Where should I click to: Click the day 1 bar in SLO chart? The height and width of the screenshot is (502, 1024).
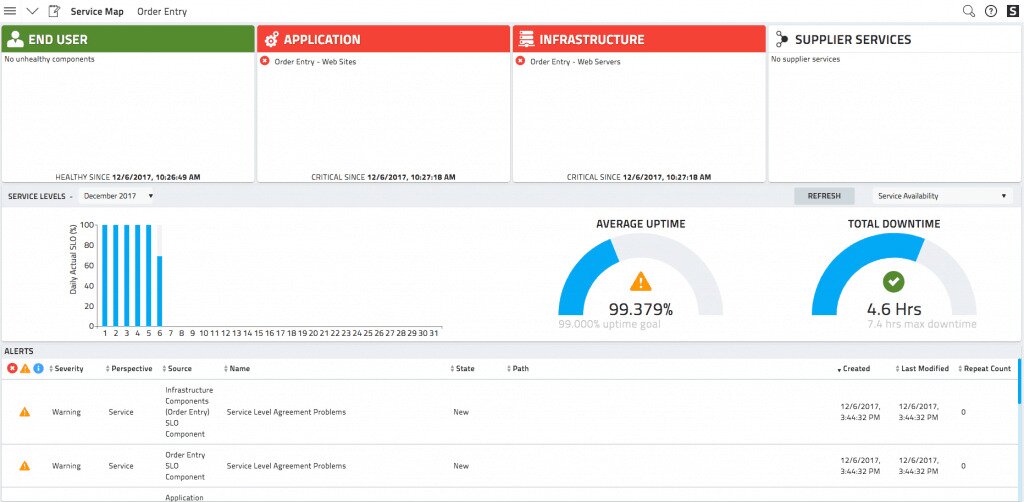pos(104,275)
